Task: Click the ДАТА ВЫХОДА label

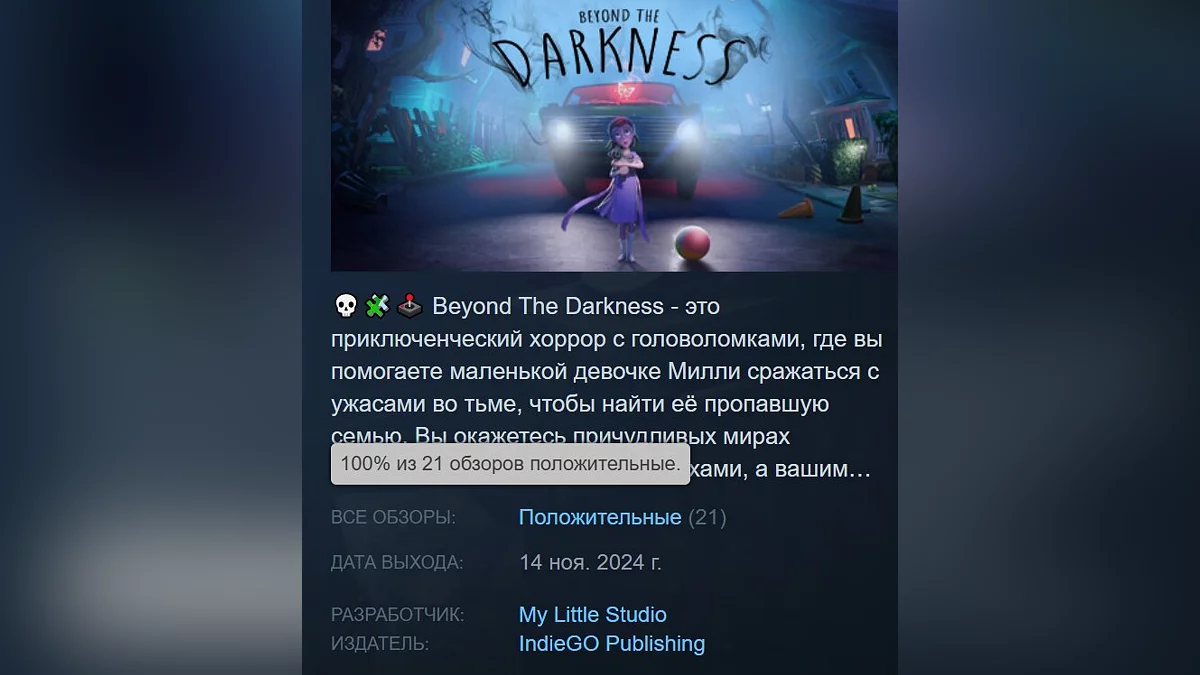Action: point(397,563)
